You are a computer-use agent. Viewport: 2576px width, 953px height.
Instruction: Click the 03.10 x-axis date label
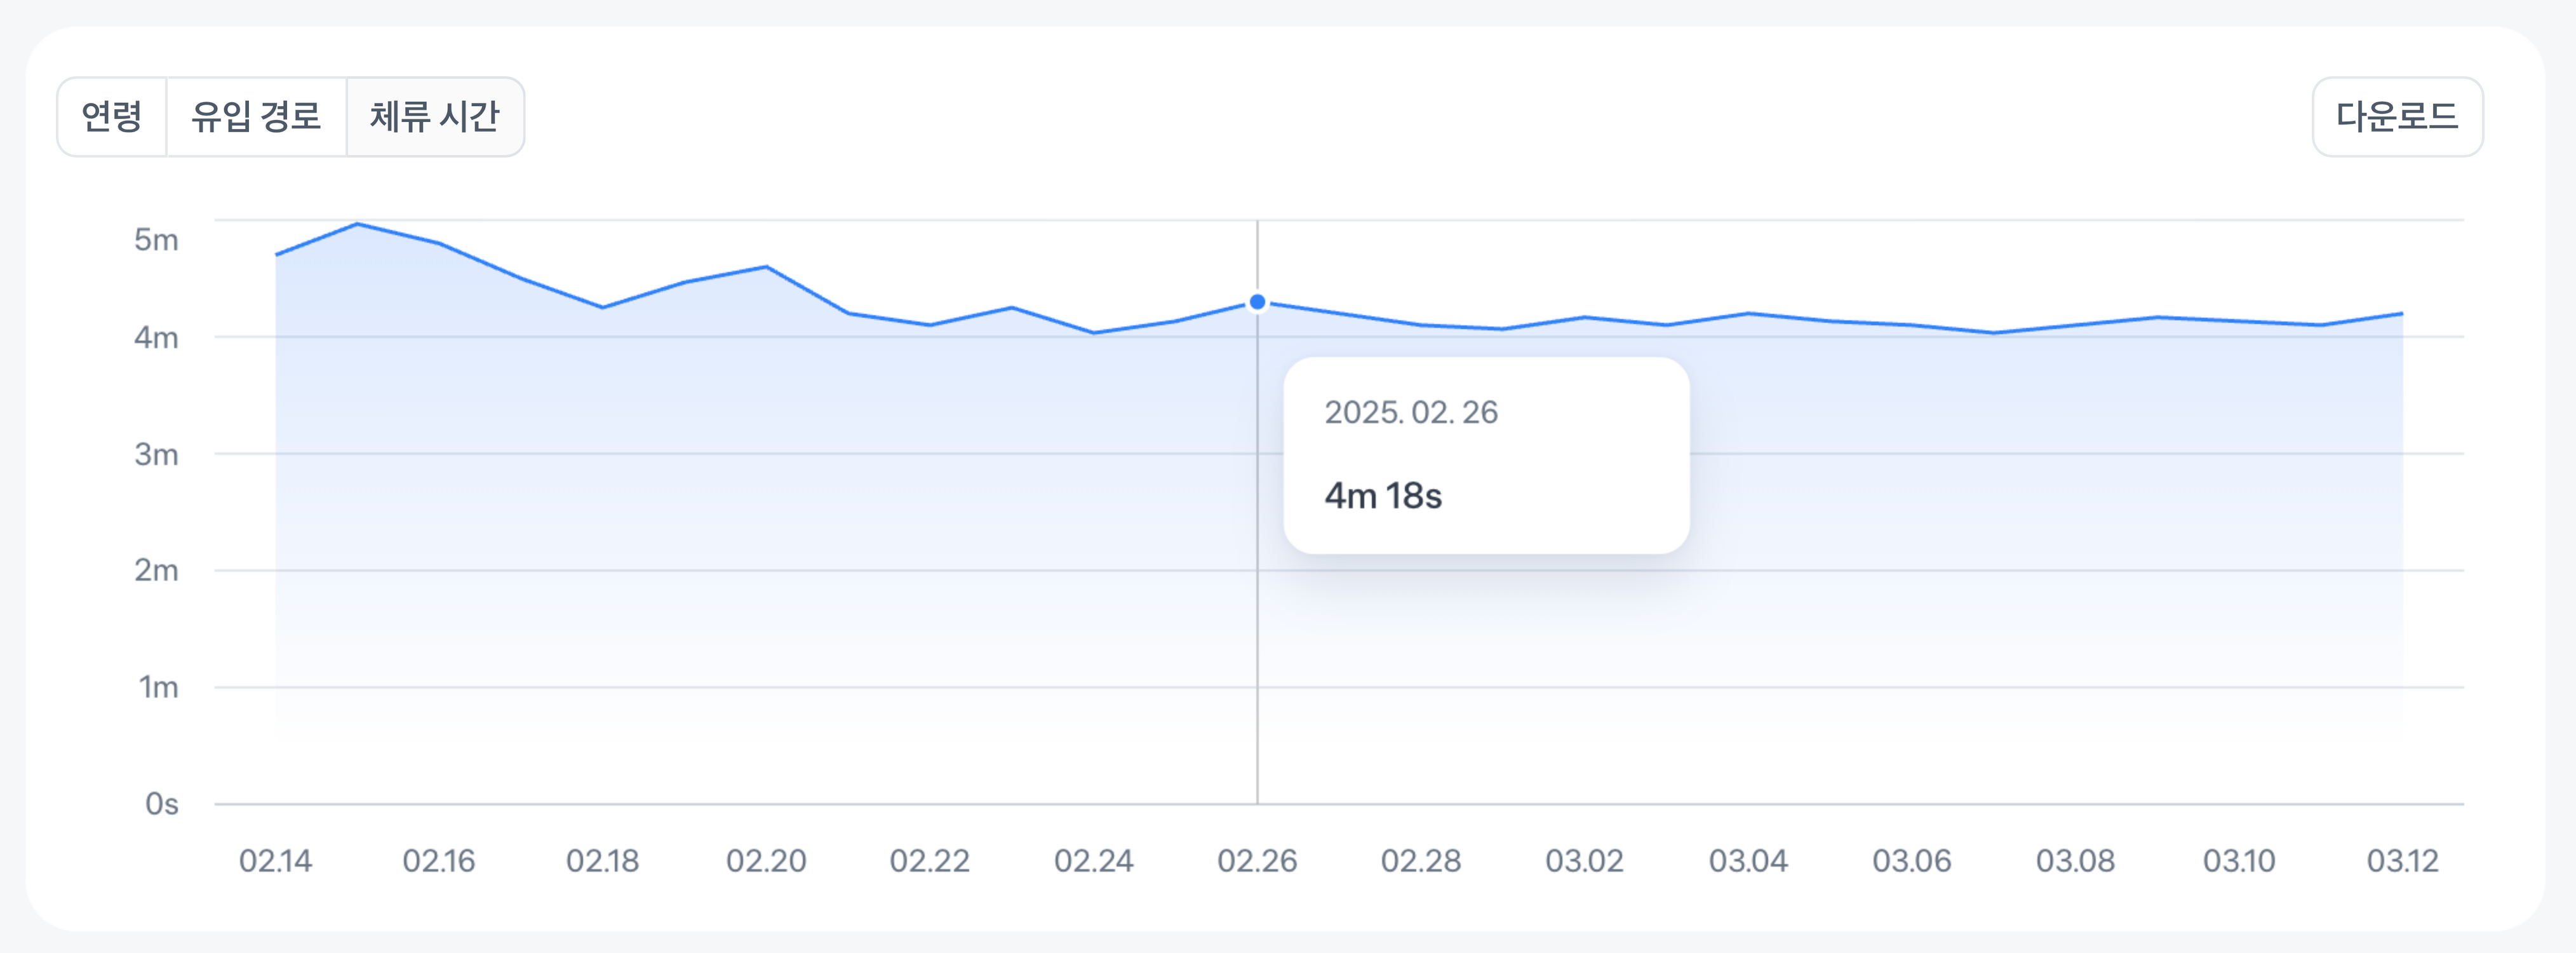(x=2238, y=860)
